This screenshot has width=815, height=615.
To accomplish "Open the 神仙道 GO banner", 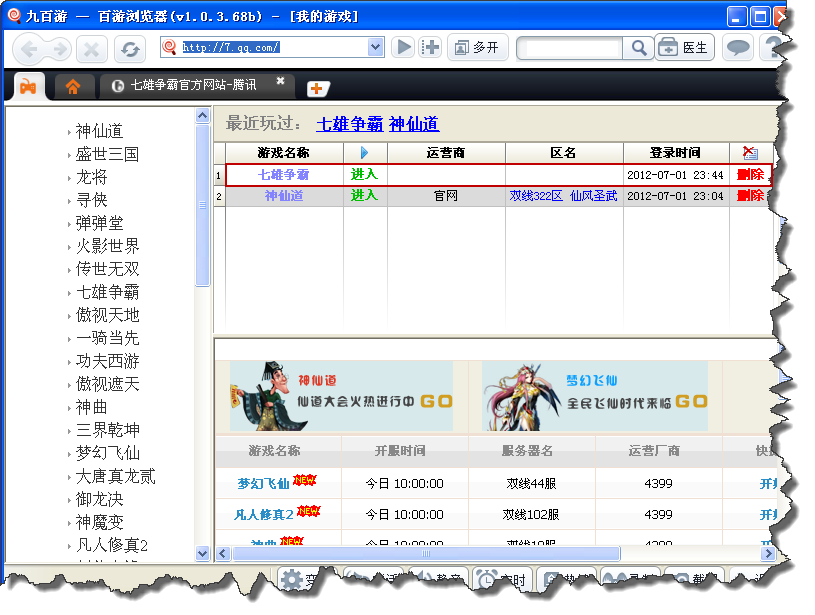I will 341,396.
